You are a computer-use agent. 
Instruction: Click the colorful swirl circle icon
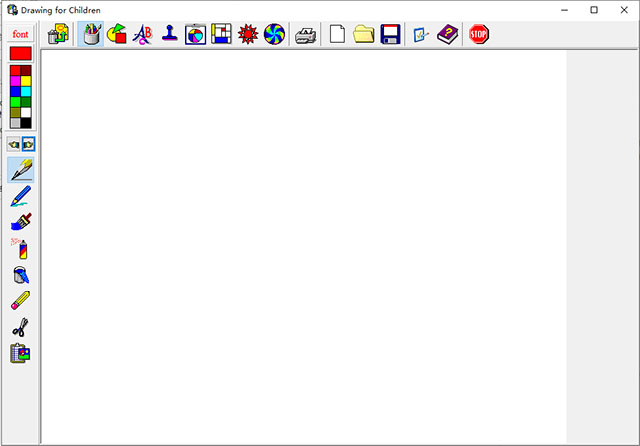[x=274, y=34]
